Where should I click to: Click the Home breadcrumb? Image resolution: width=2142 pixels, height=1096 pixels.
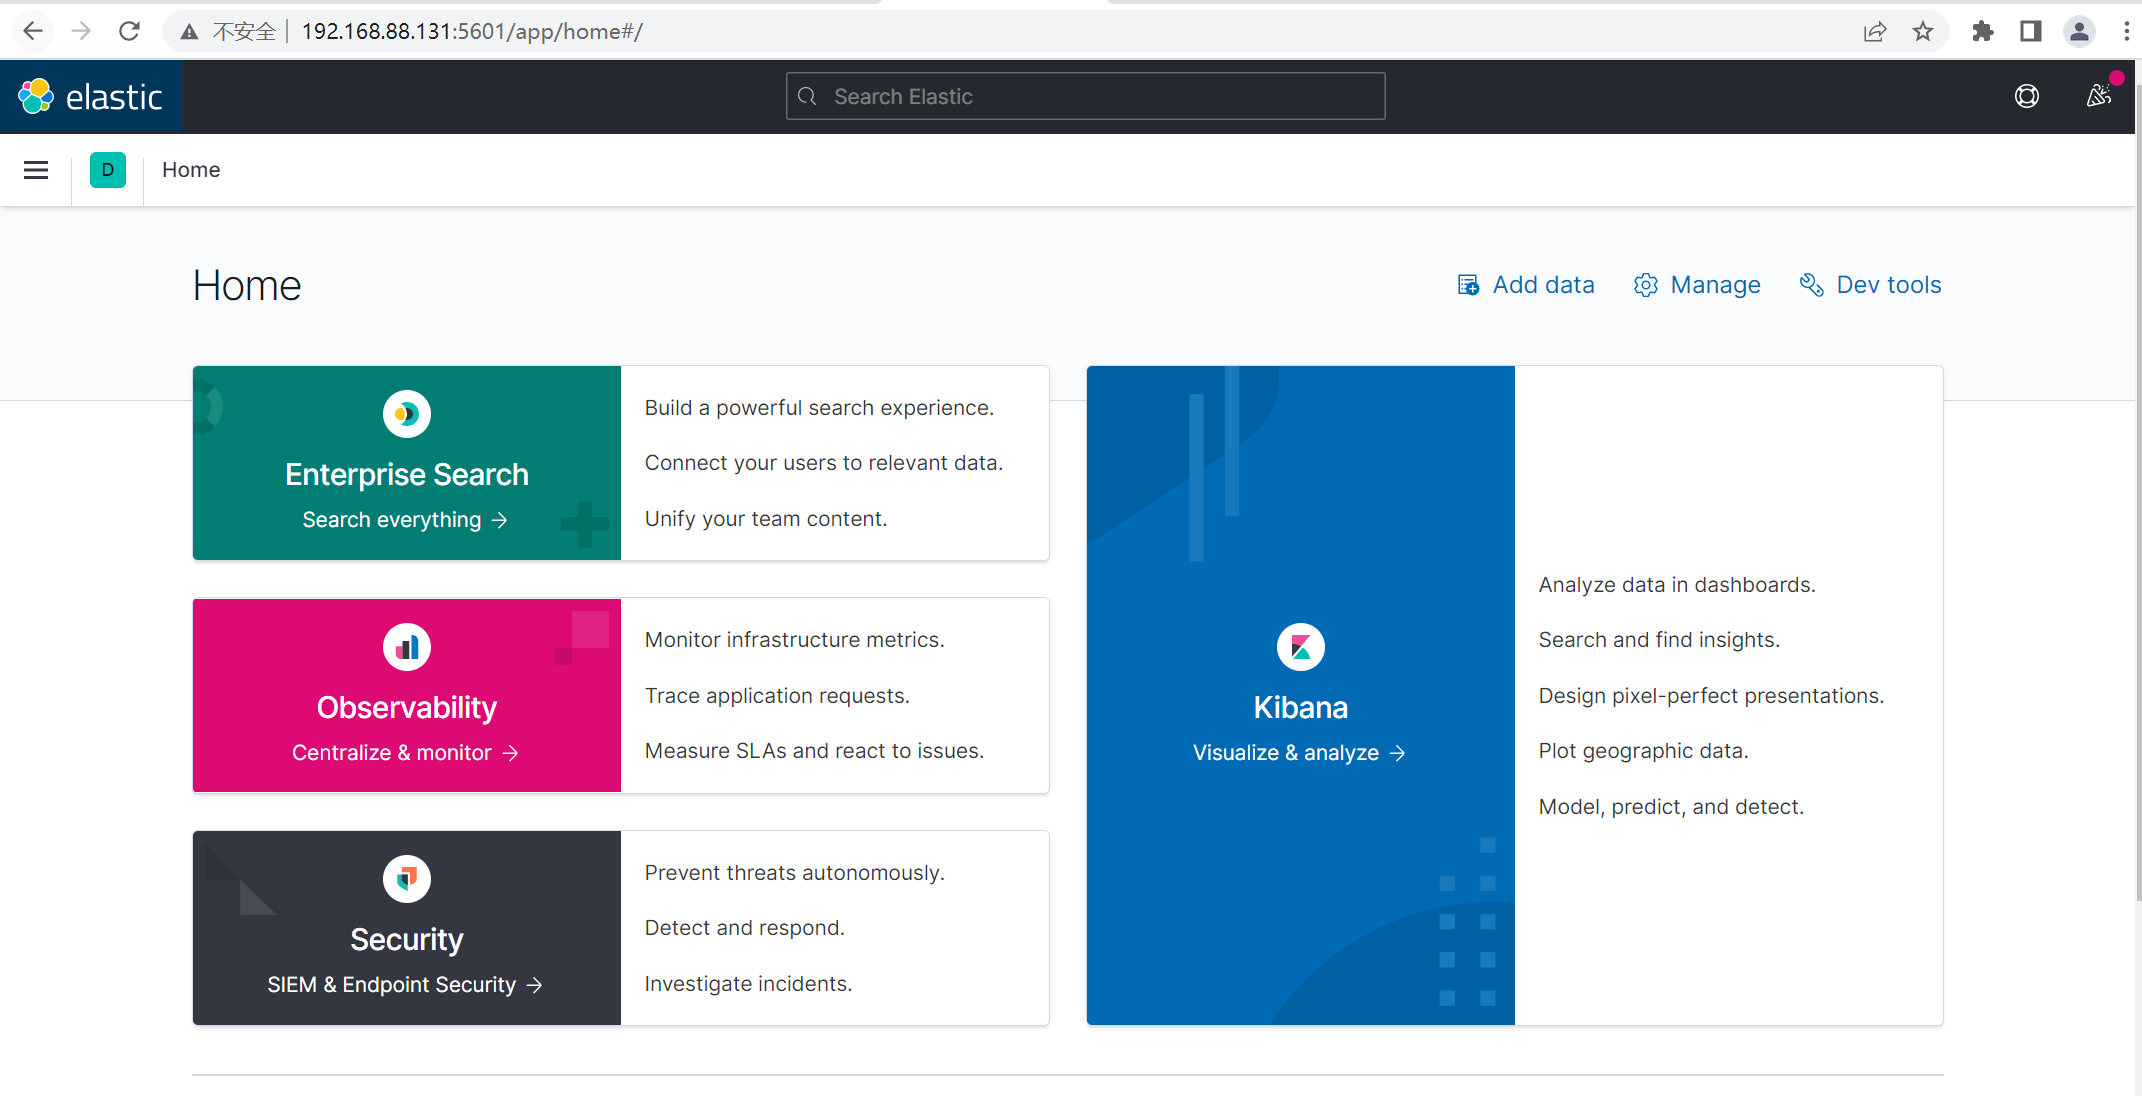click(191, 170)
